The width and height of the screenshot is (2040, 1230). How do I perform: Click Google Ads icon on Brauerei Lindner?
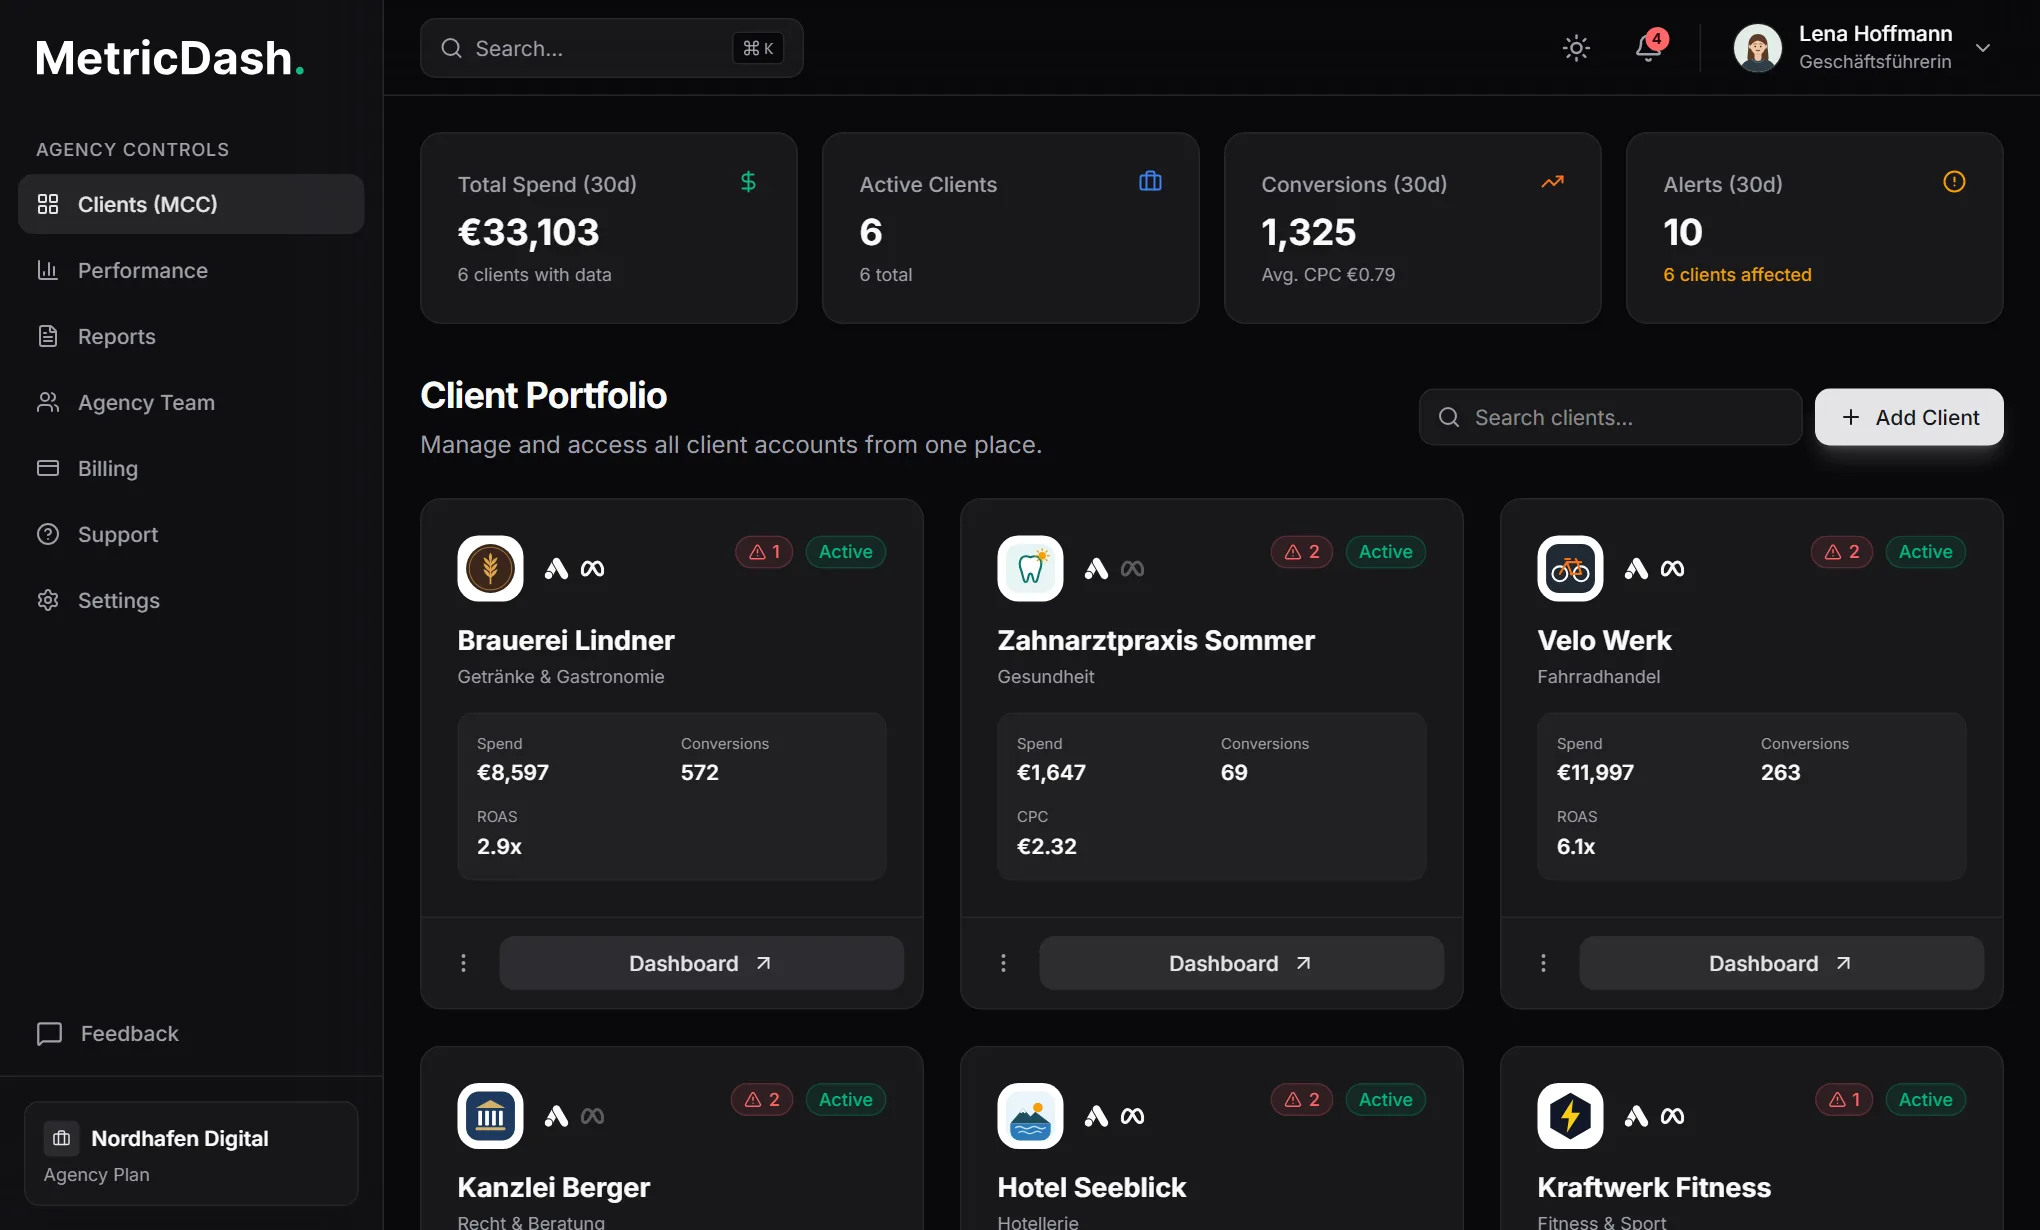(556, 569)
